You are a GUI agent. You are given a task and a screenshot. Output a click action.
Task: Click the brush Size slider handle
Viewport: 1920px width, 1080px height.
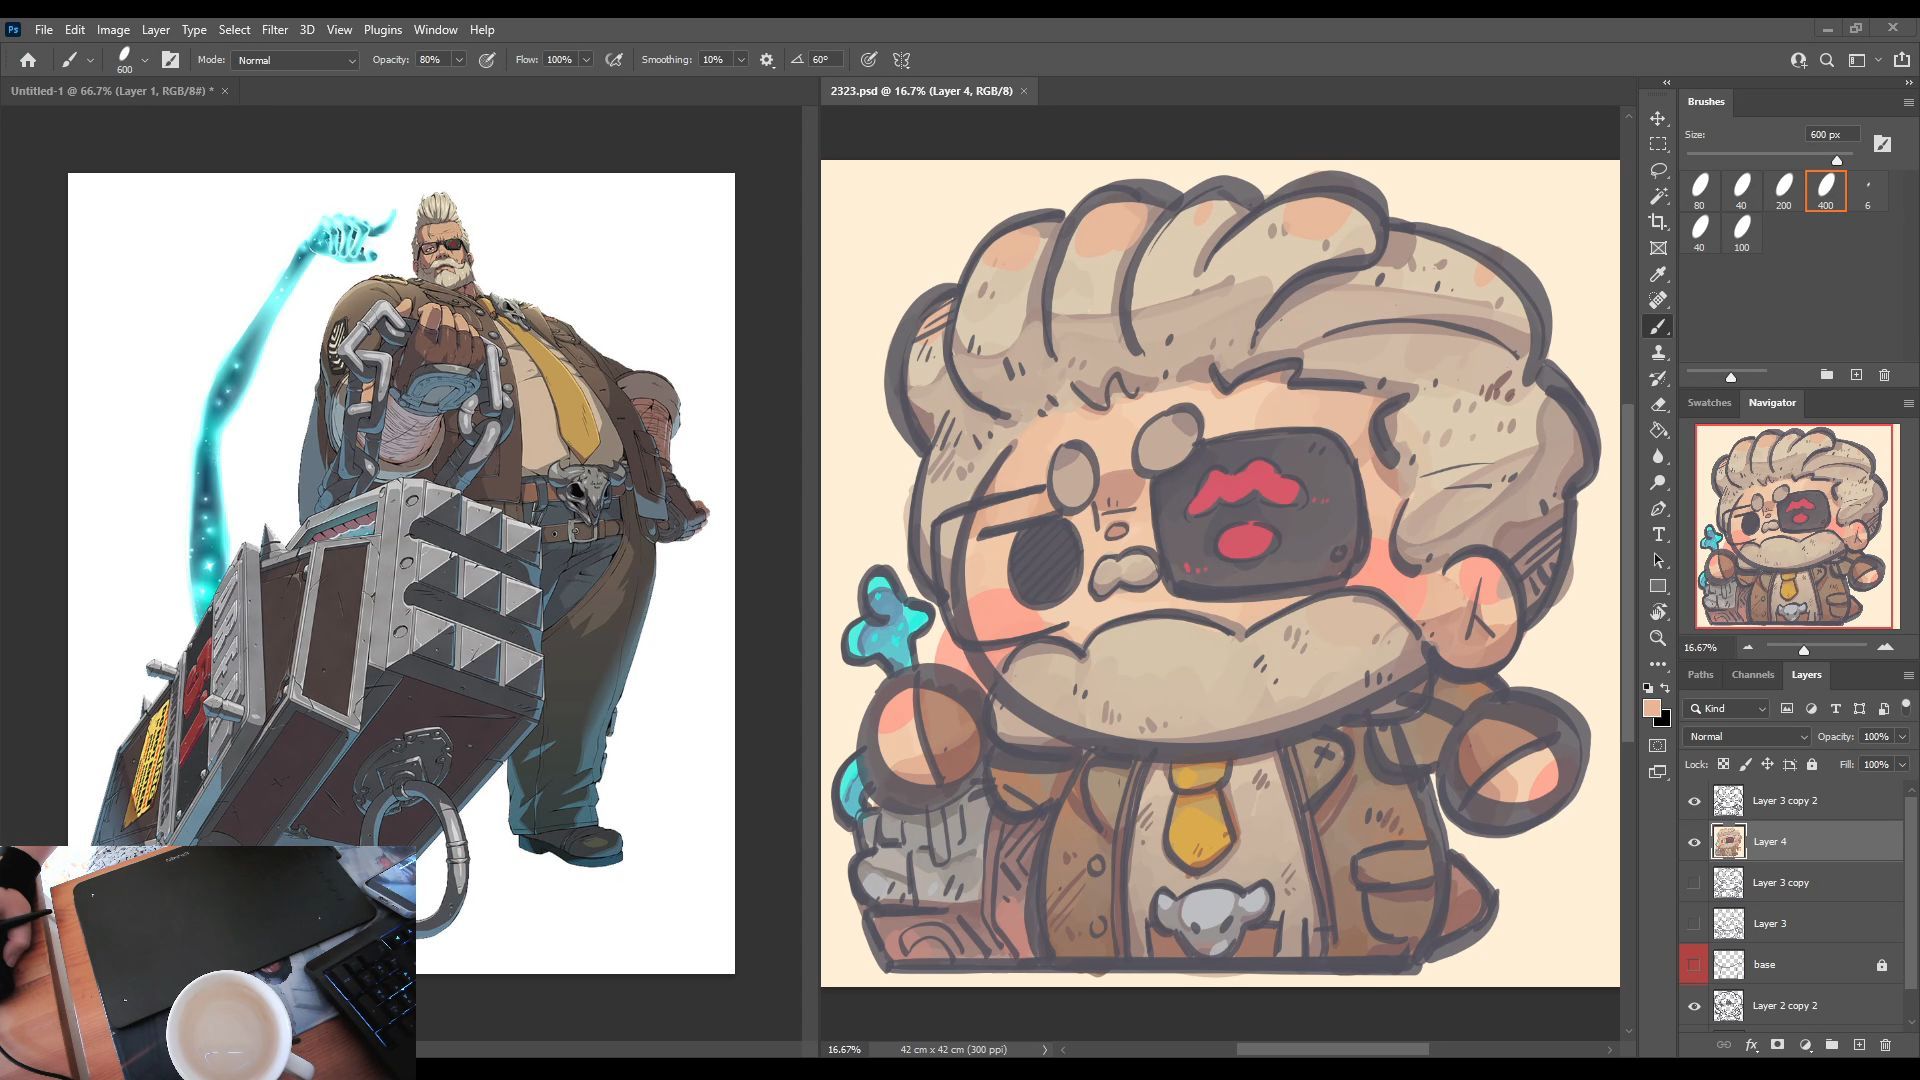pyautogui.click(x=1837, y=160)
